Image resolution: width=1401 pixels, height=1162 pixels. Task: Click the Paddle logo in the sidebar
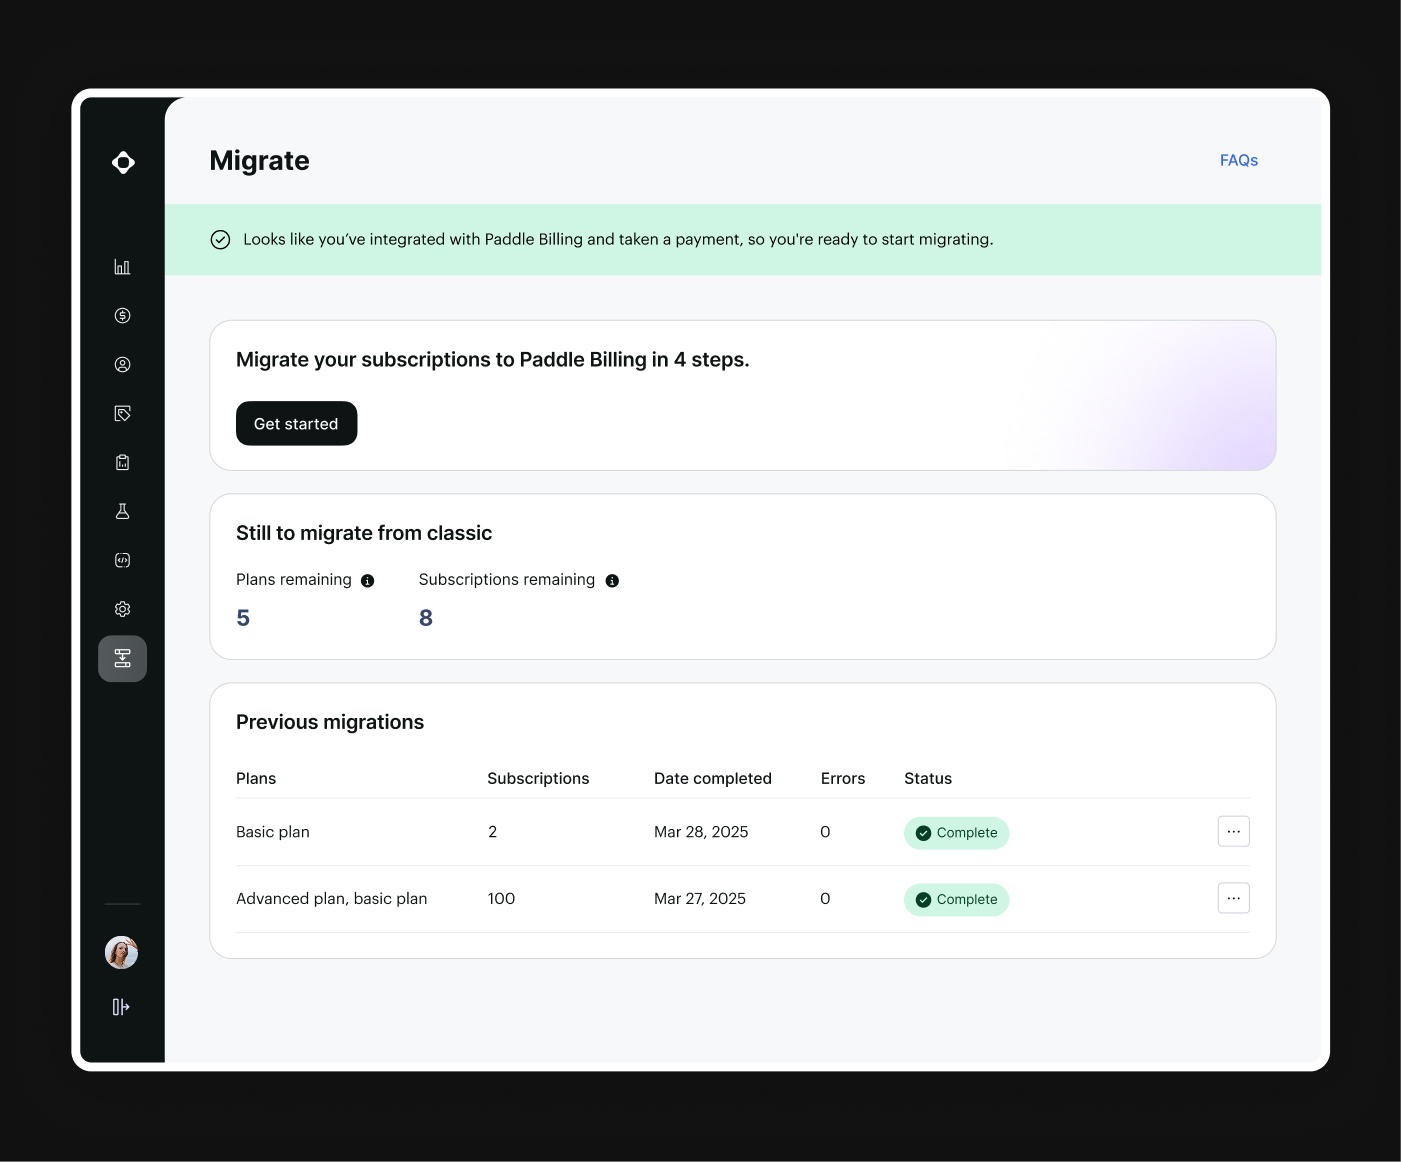click(123, 163)
